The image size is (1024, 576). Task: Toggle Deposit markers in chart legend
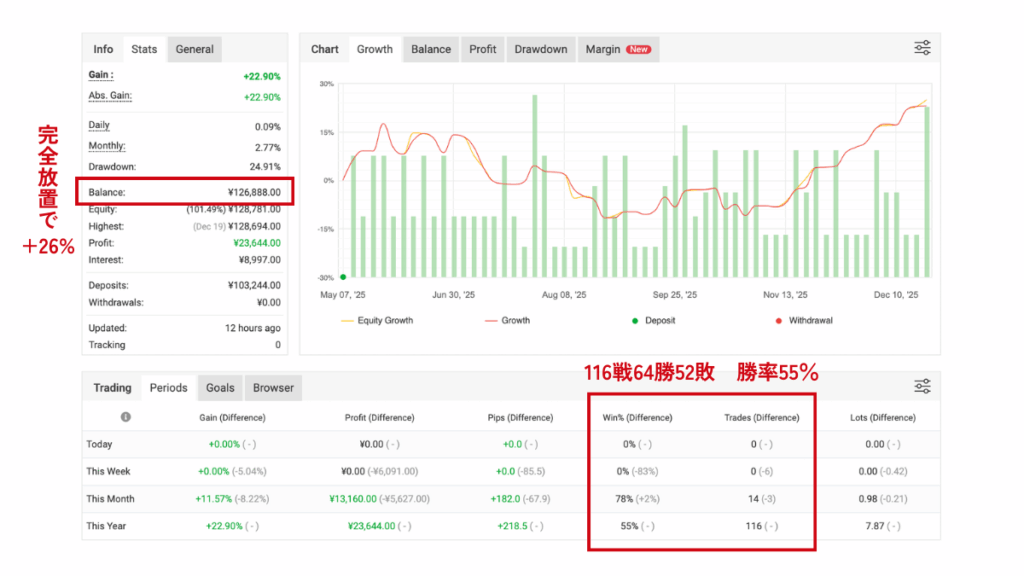pos(655,320)
